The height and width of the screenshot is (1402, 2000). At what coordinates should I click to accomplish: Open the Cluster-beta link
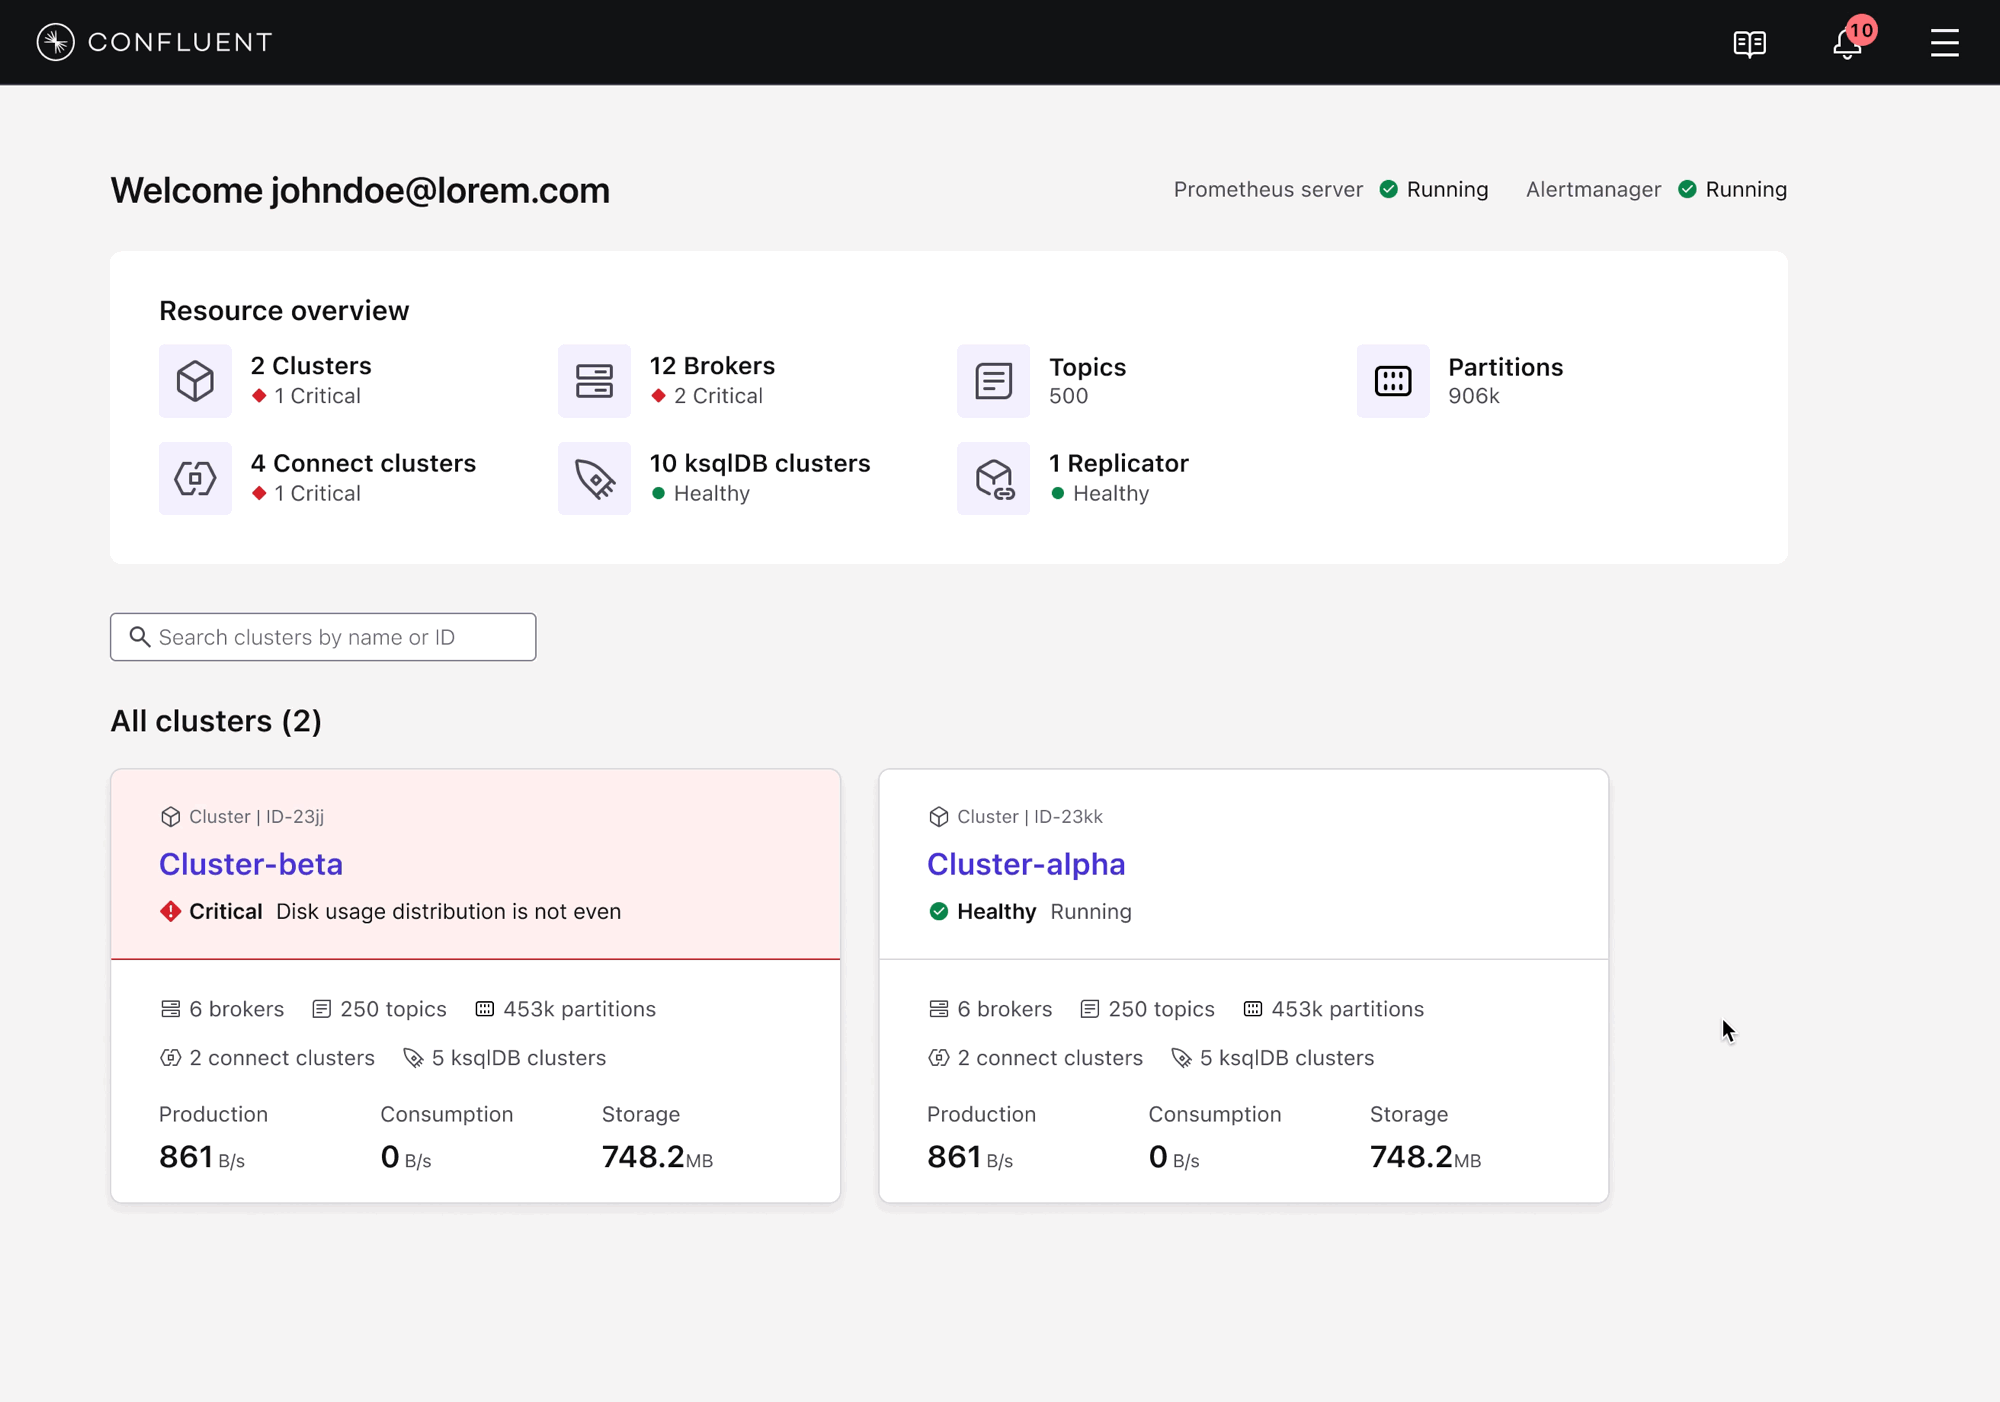251,864
